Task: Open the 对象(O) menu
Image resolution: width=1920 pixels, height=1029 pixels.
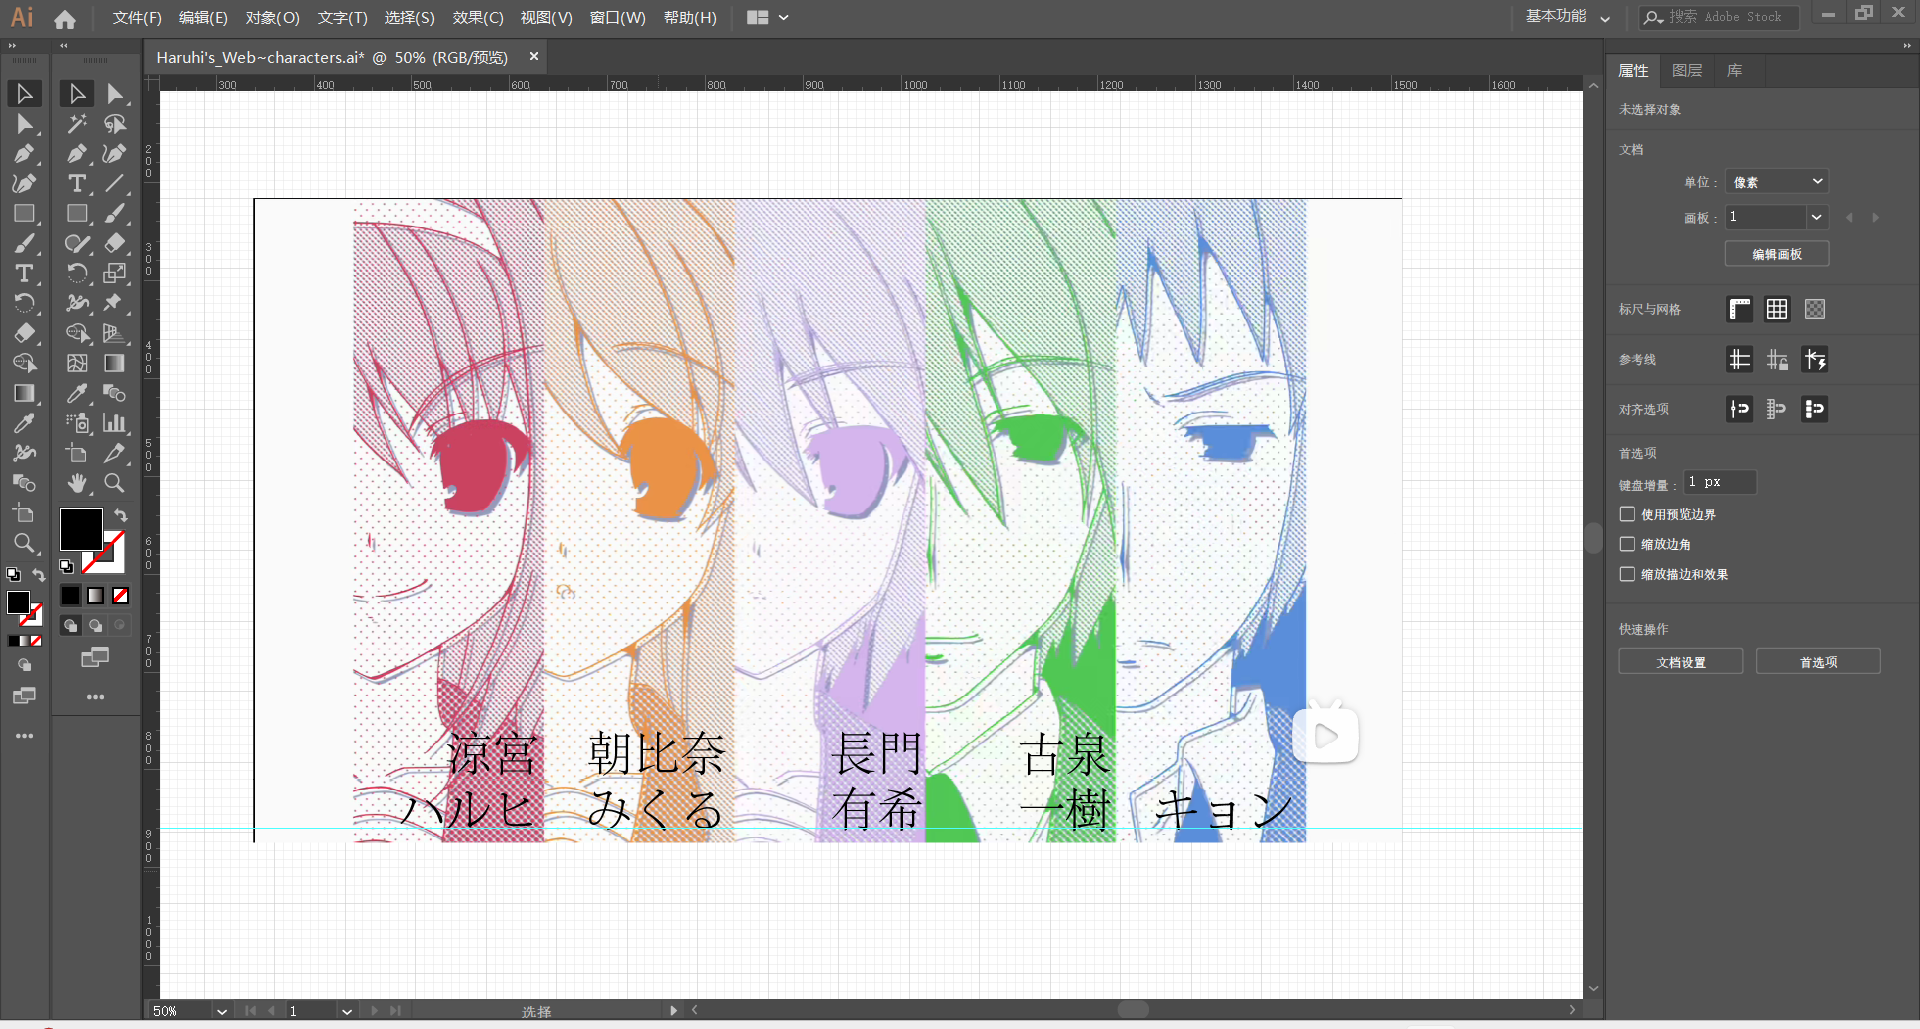Action: tap(273, 18)
